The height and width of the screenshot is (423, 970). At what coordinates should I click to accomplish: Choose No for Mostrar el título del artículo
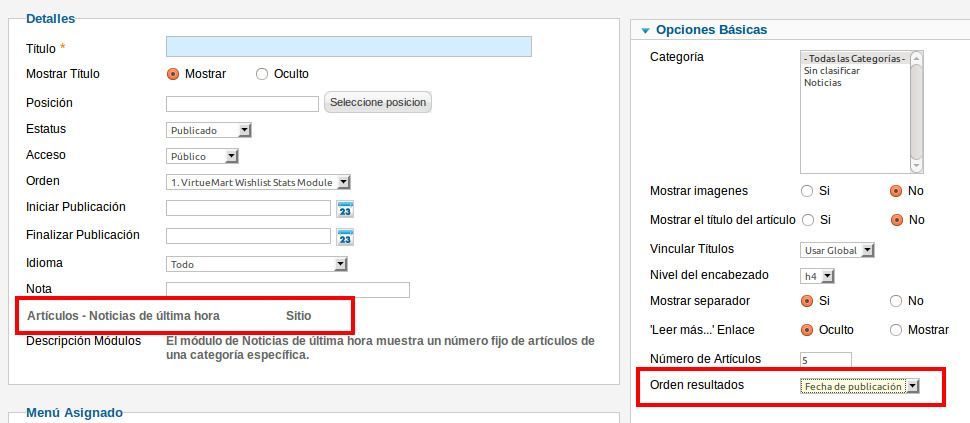(x=896, y=220)
